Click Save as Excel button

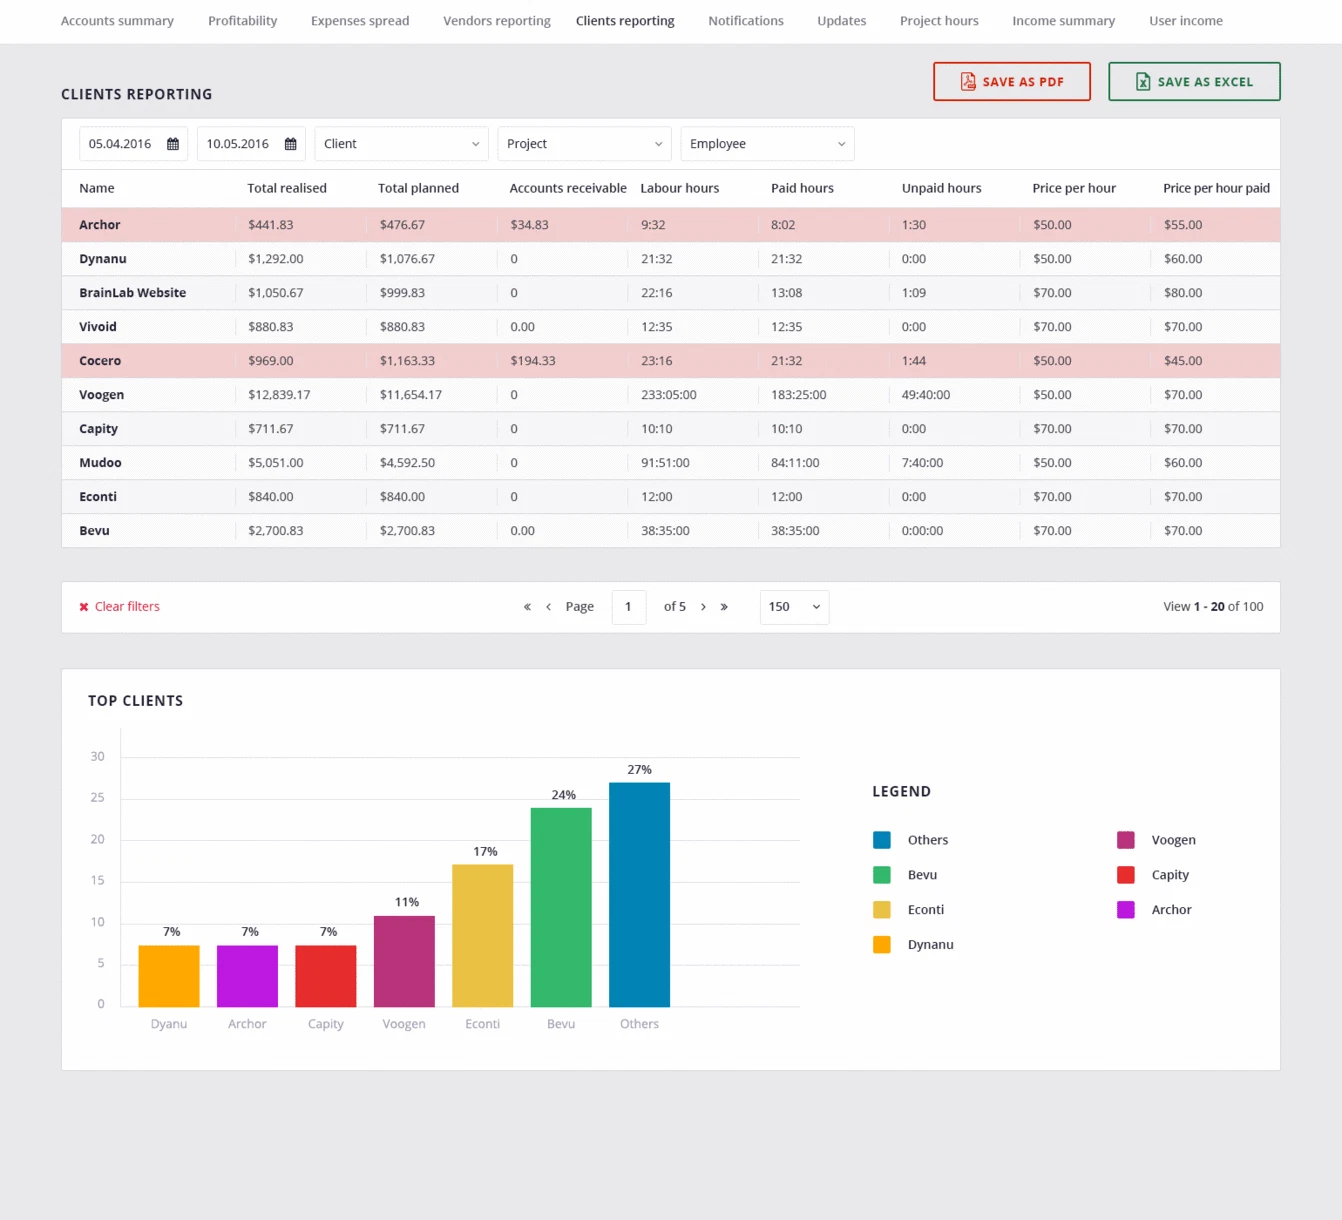(1194, 82)
